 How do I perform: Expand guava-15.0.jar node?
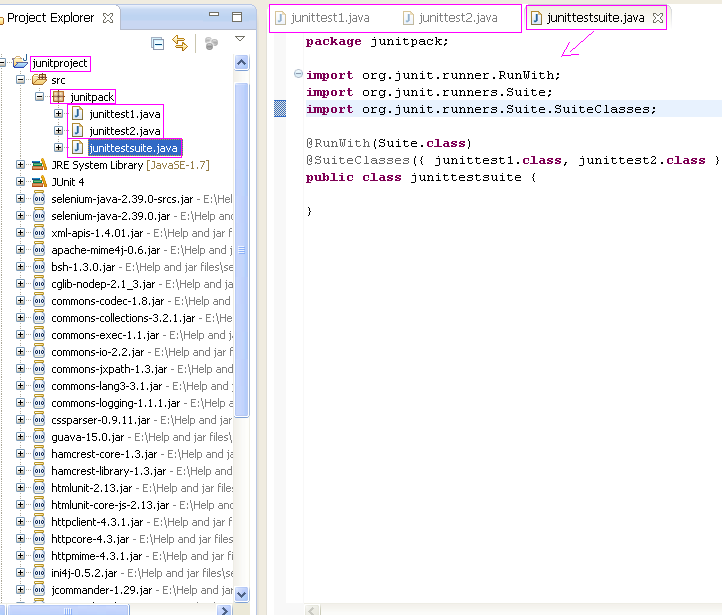(x=20, y=437)
